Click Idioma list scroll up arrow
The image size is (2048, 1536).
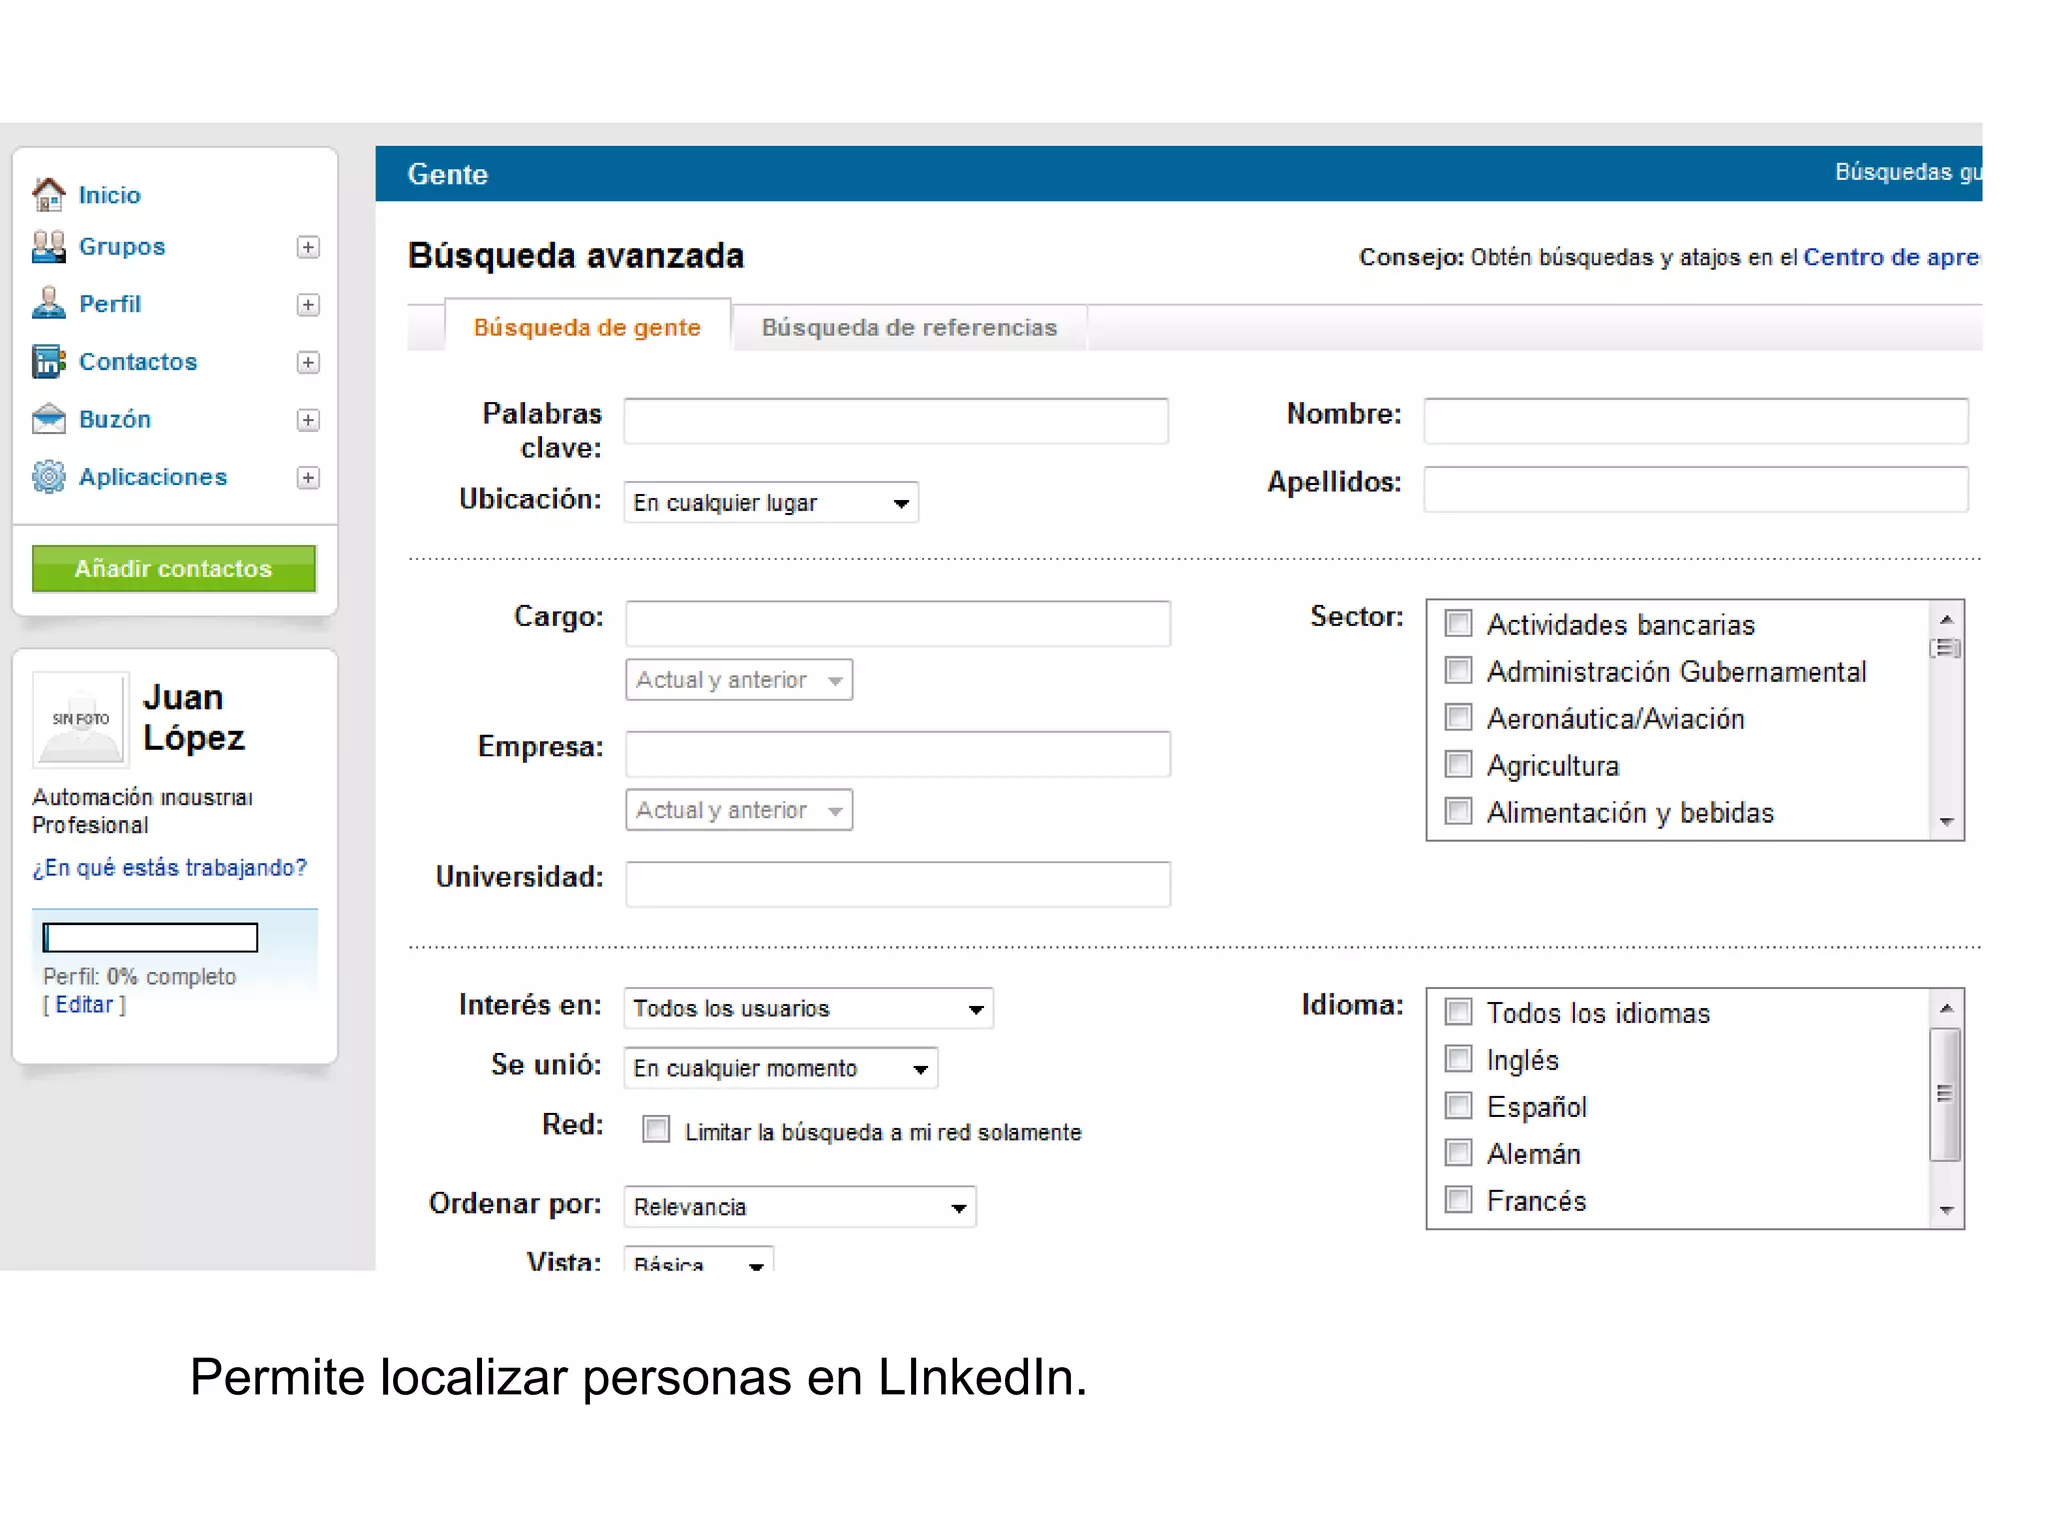point(1946,1008)
